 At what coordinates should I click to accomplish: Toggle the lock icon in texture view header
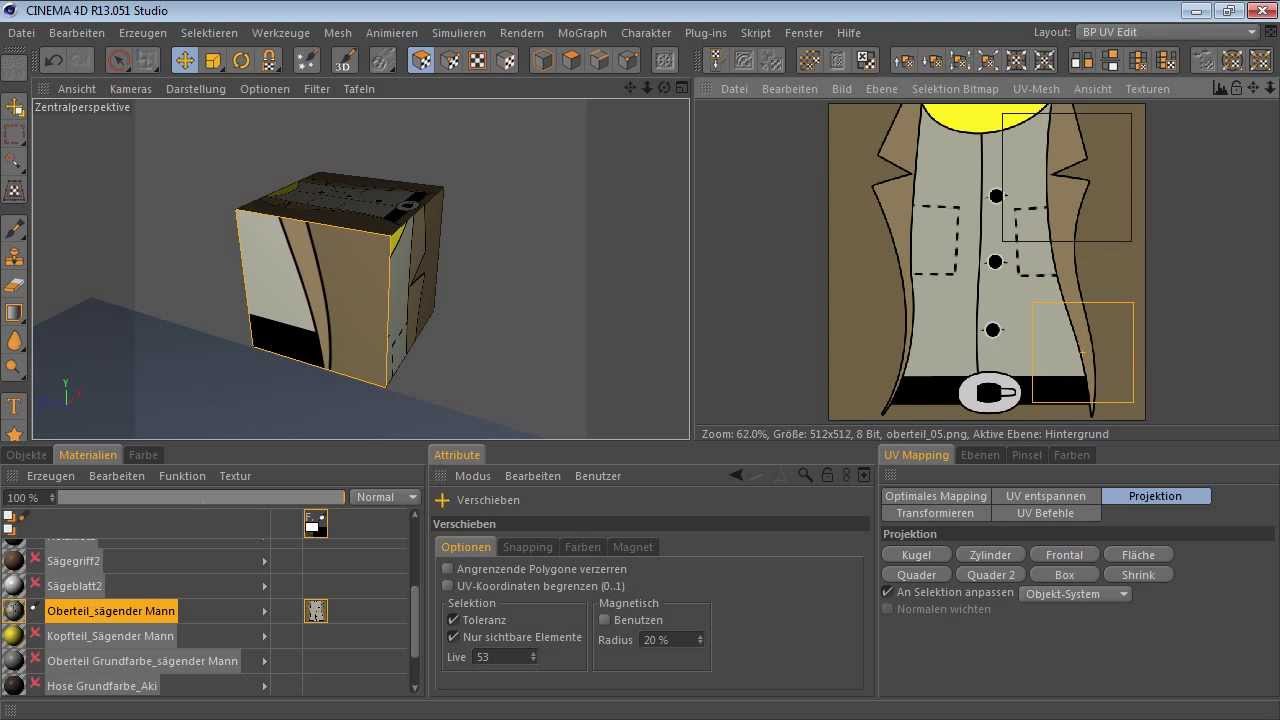(x=1236, y=88)
